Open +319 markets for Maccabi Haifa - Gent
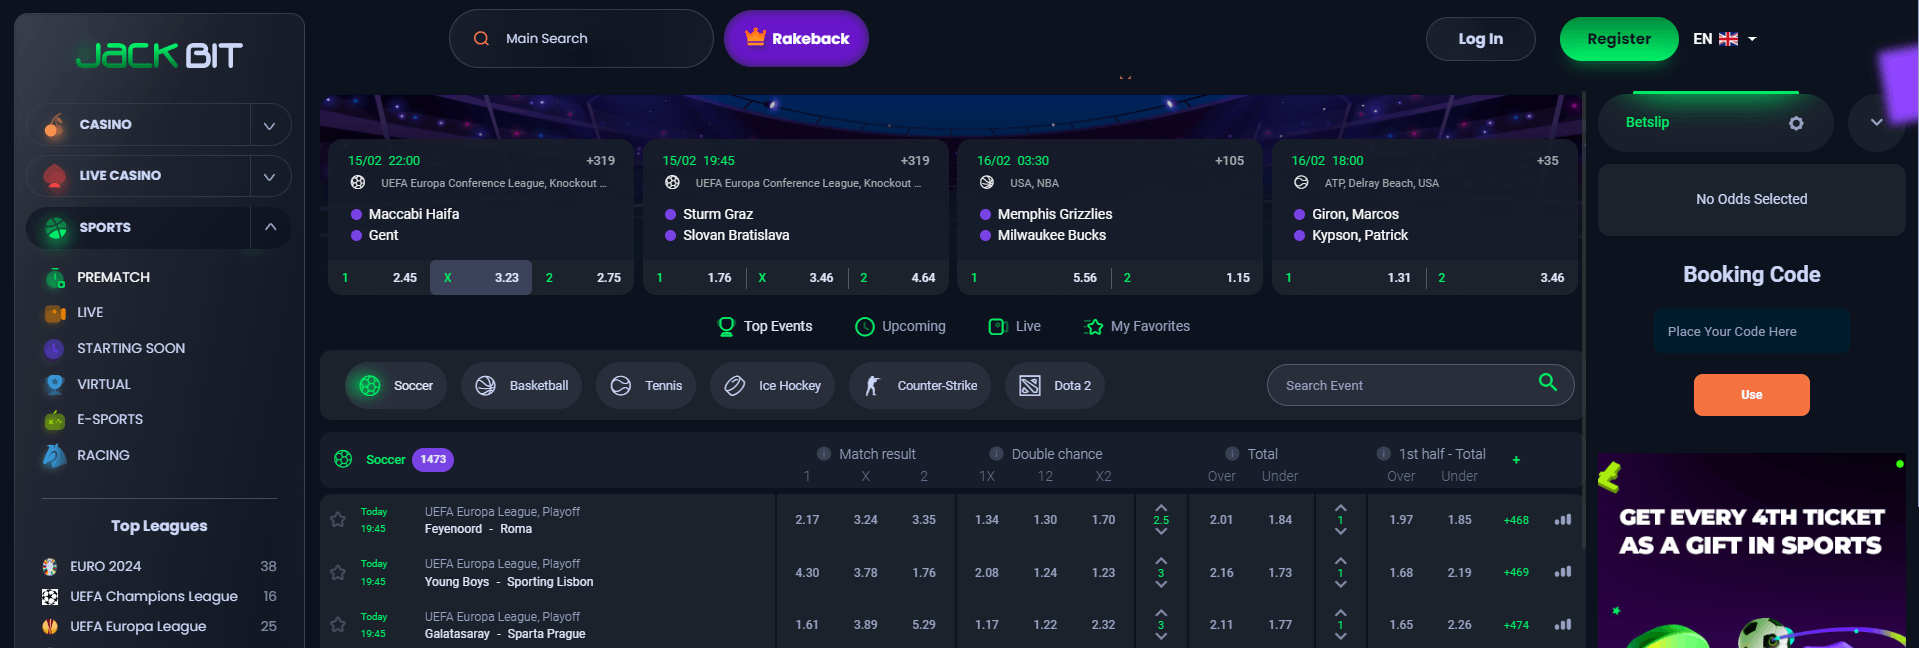Screen dimensions: 1919x648 tap(600, 161)
